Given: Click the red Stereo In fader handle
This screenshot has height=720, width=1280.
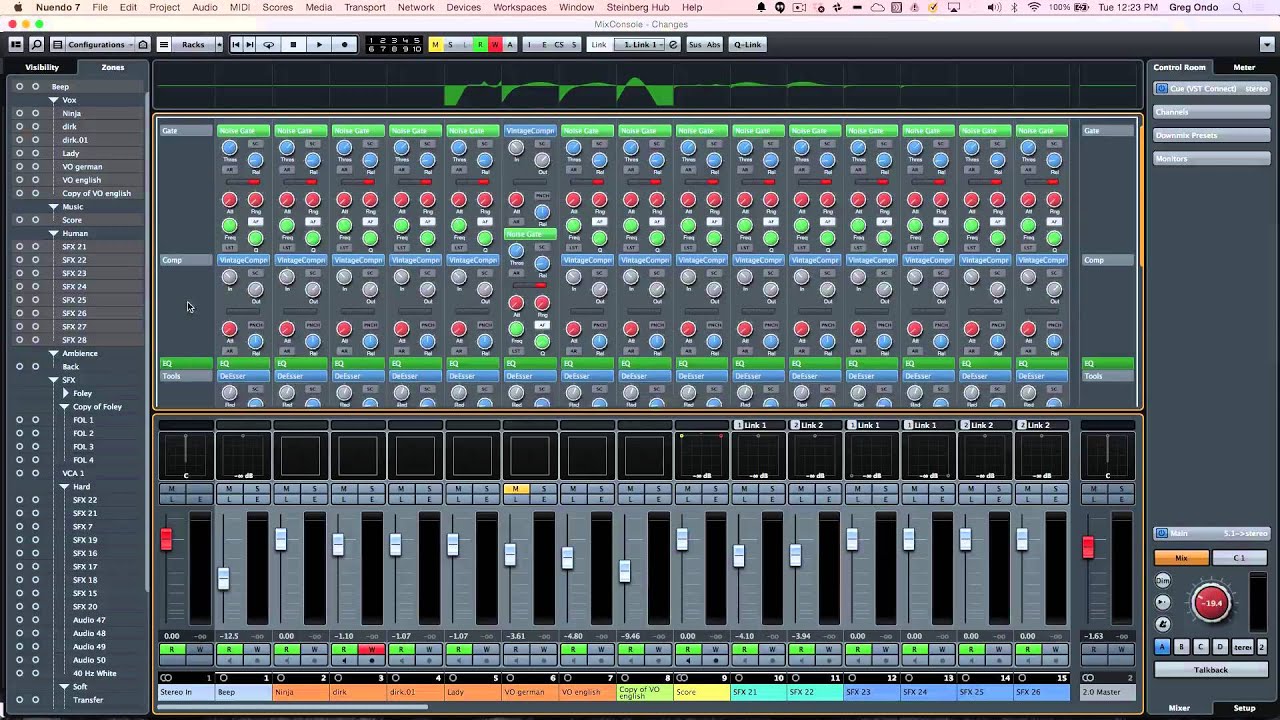Looking at the screenshot, I should [166, 539].
